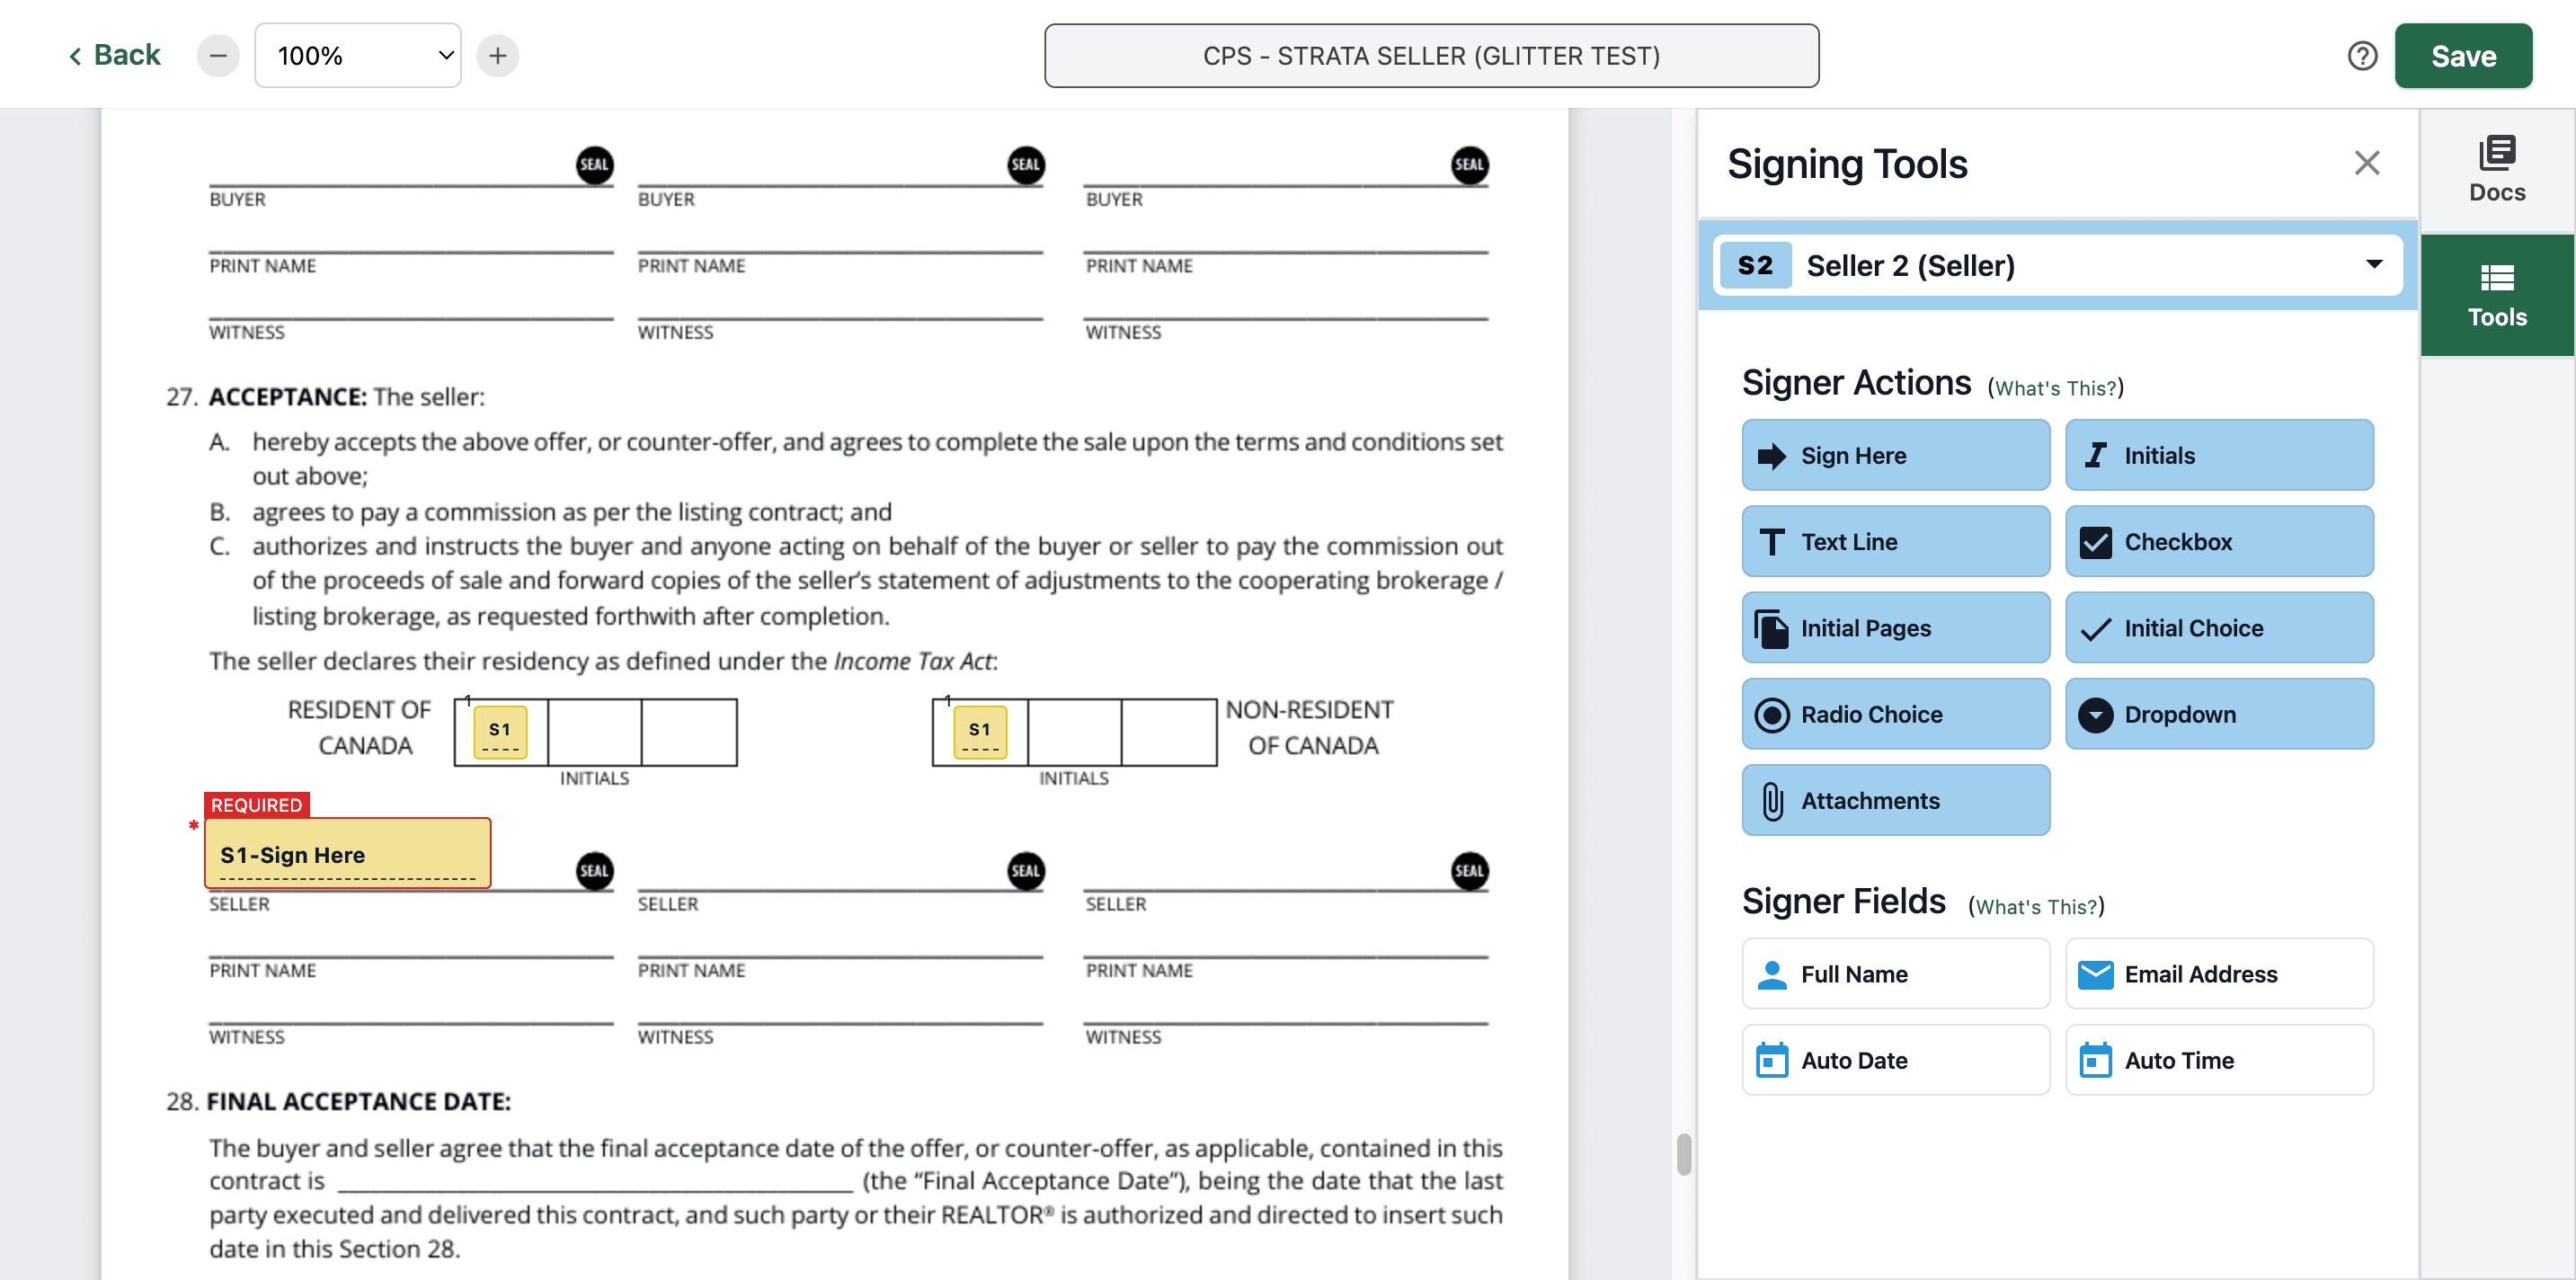
Task: Select the S1-Sign Here required field
Action: click(347, 854)
